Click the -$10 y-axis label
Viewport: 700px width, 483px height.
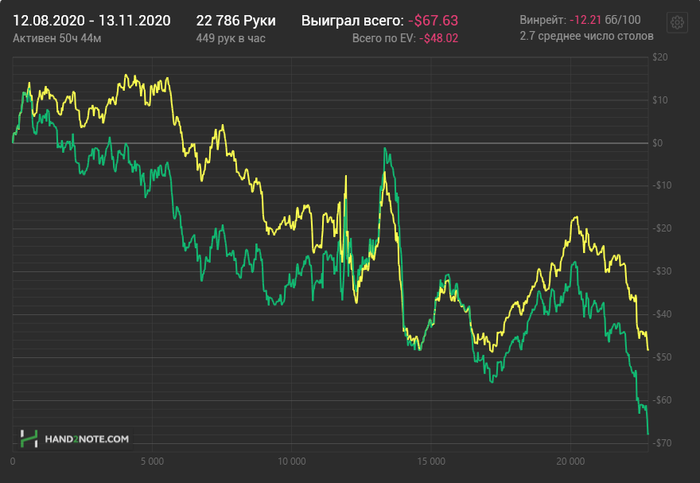(x=662, y=185)
